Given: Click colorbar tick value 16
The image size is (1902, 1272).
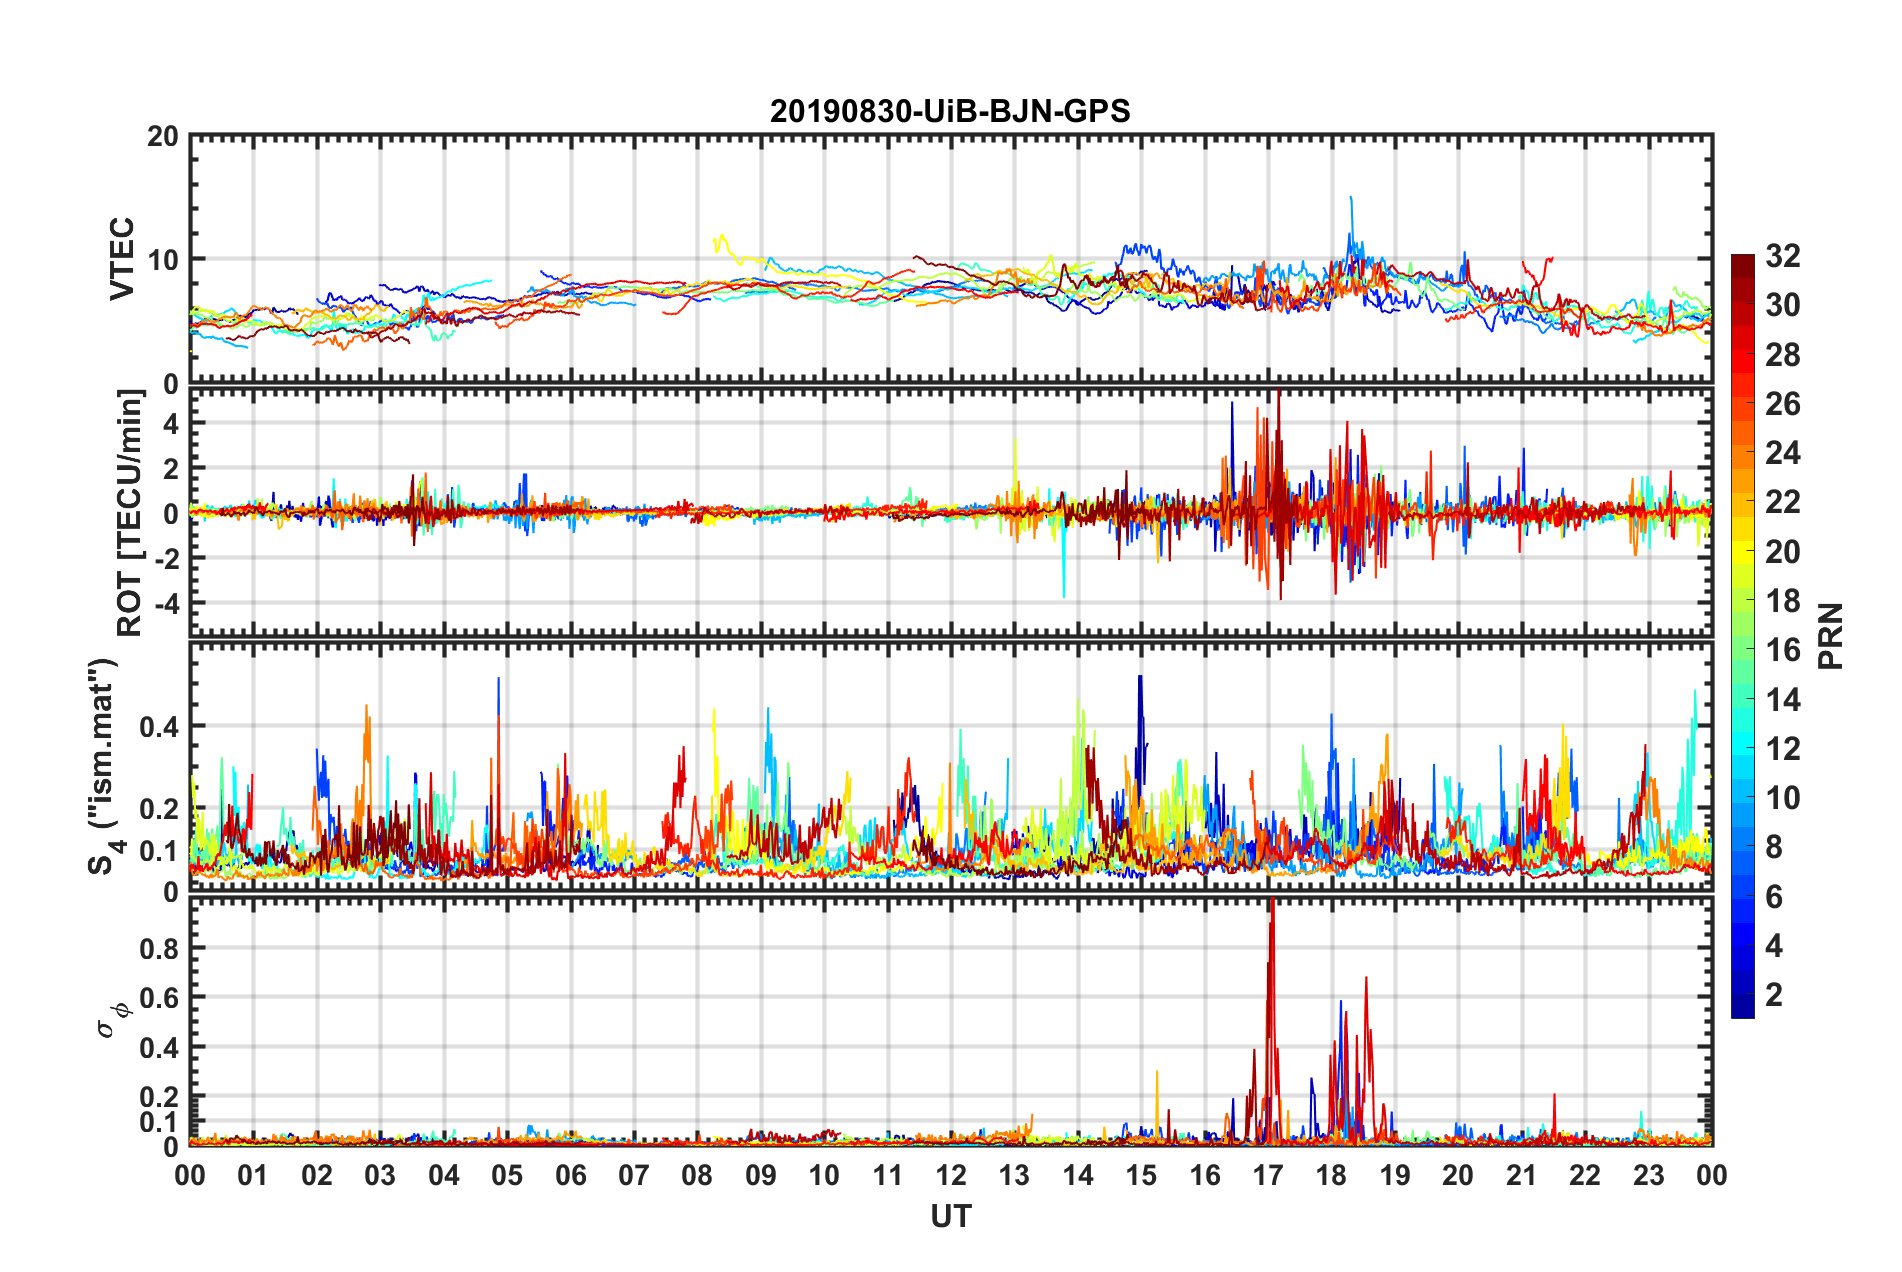Looking at the screenshot, I should pos(1782,651).
